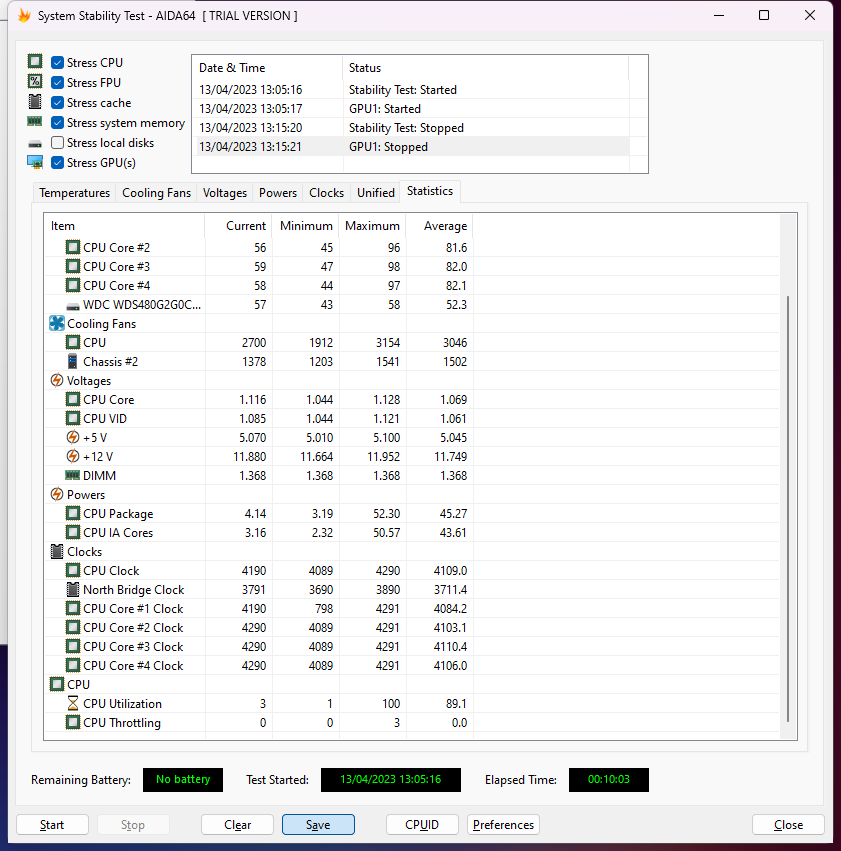
Task: Maximize the System Stability Test window
Action: [764, 15]
